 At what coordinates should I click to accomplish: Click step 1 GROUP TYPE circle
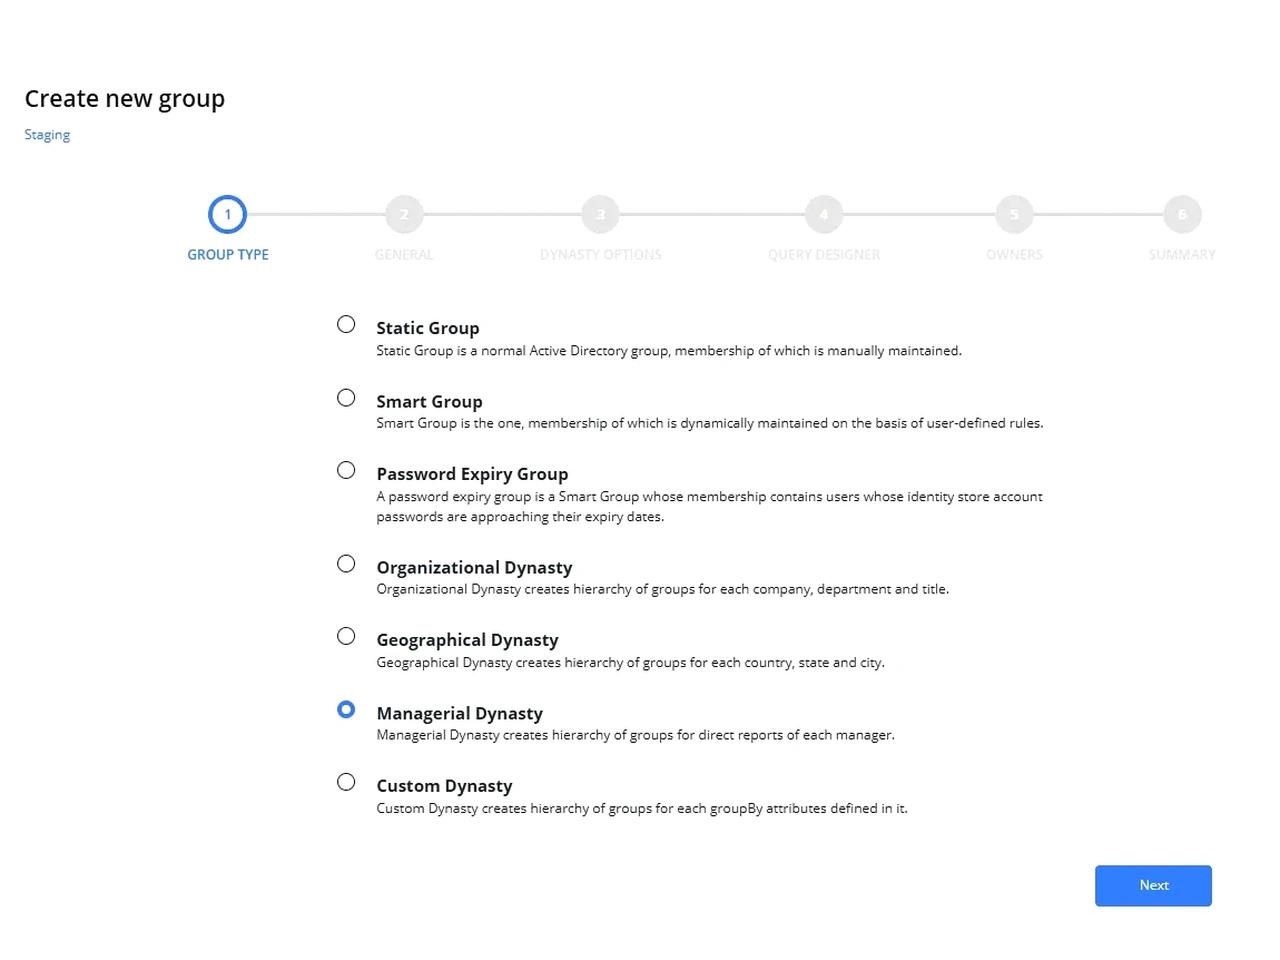click(227, 213)
